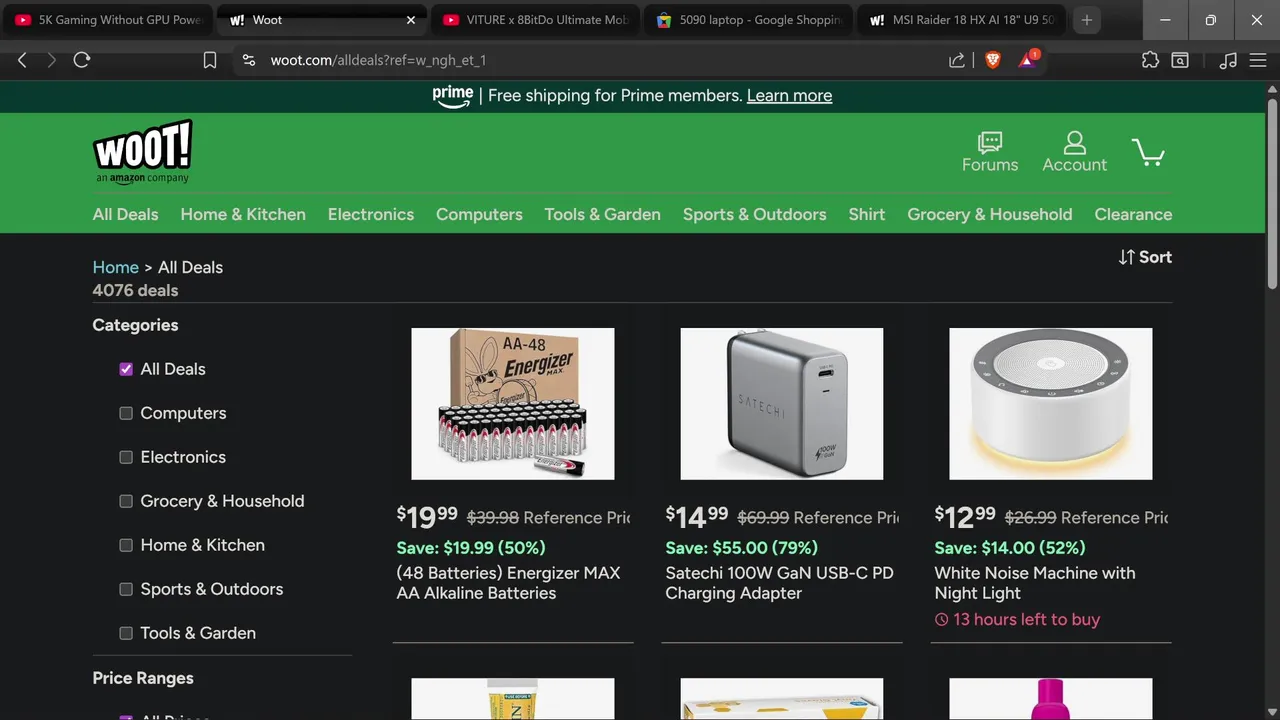Click the browser back arrow
This screenshot has height=720, width=1280.
[22, 60]
